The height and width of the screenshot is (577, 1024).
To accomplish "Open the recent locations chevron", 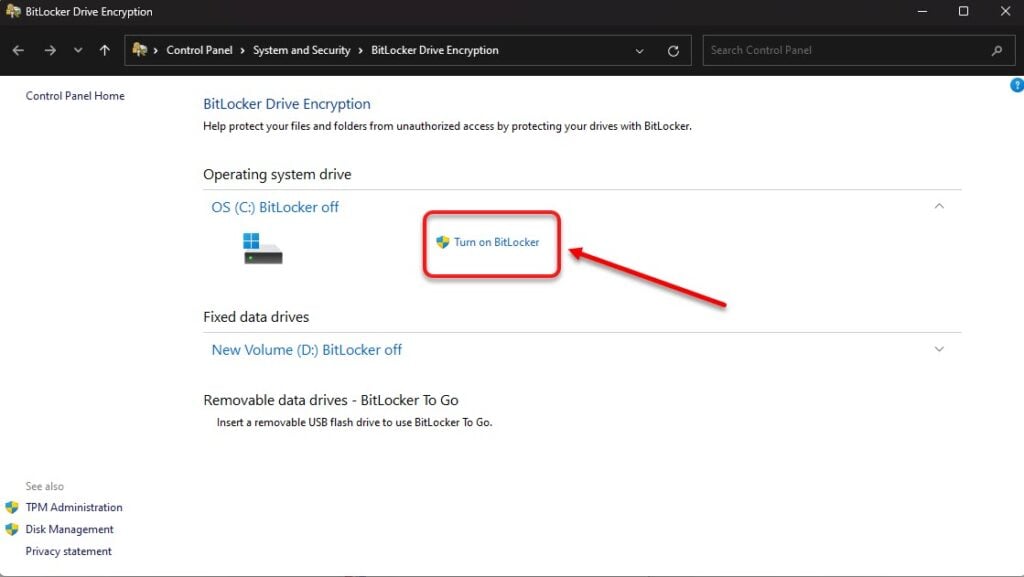I will [78, 50].
